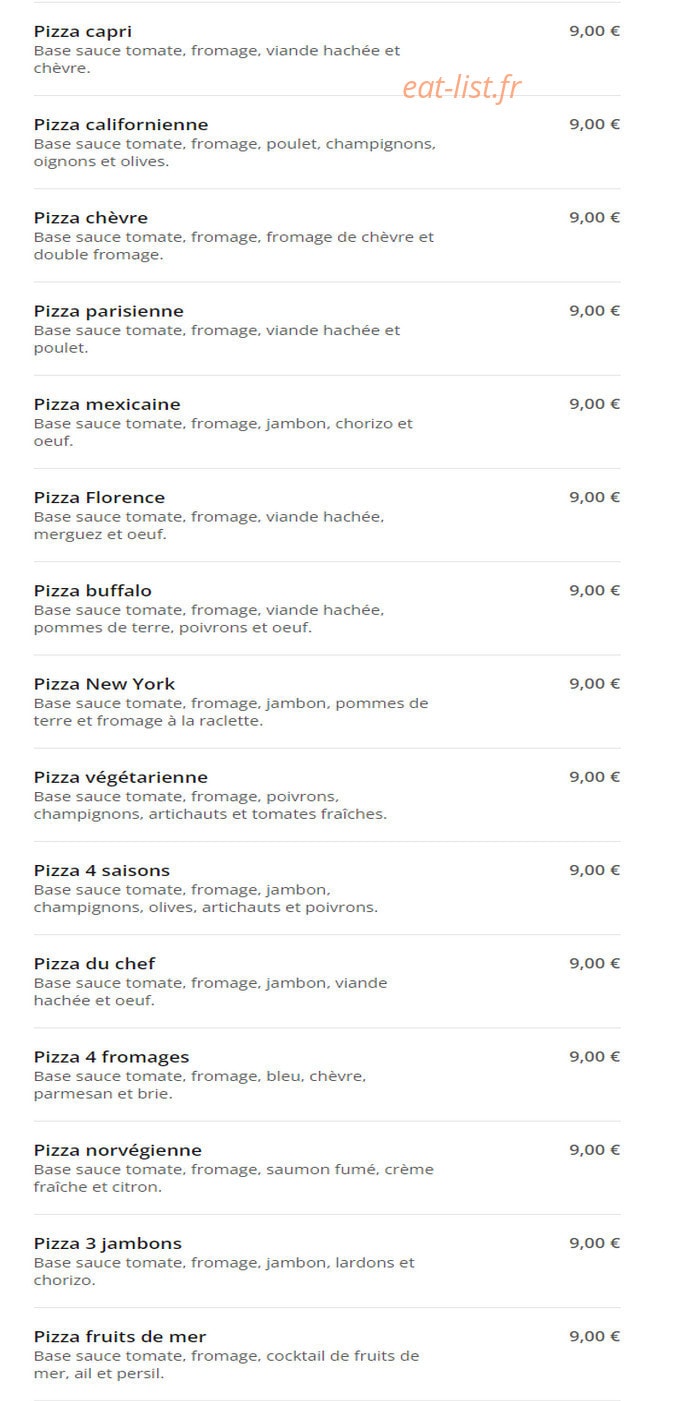Open Pizza New York item
Screen dimensions: 687x1401
click(104, 684)
